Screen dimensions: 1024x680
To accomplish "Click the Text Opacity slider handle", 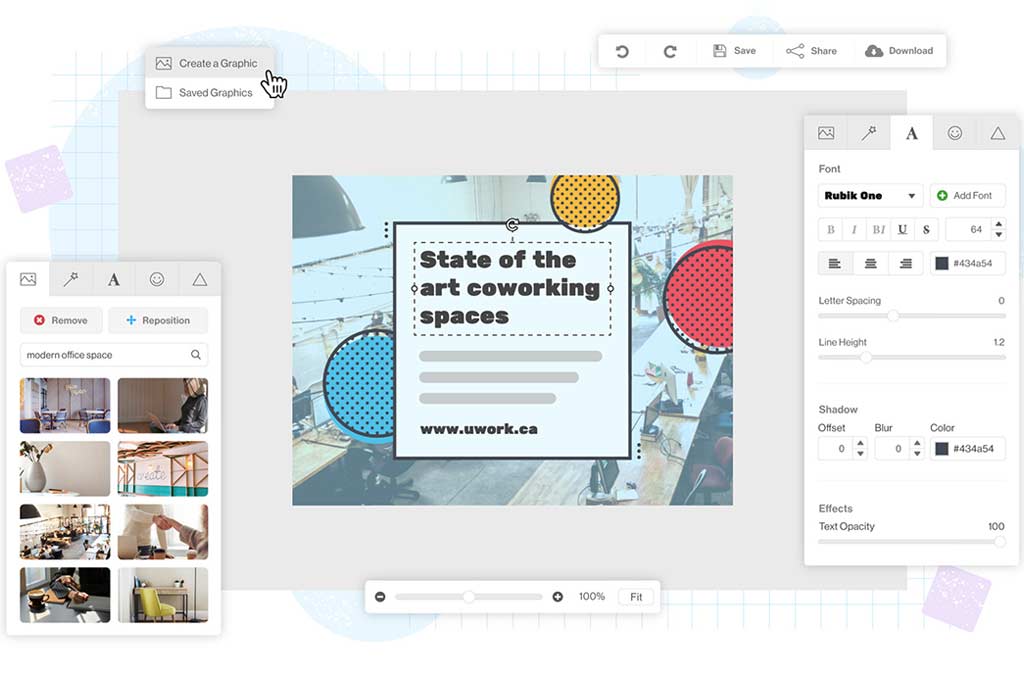I will (1000, 542).
